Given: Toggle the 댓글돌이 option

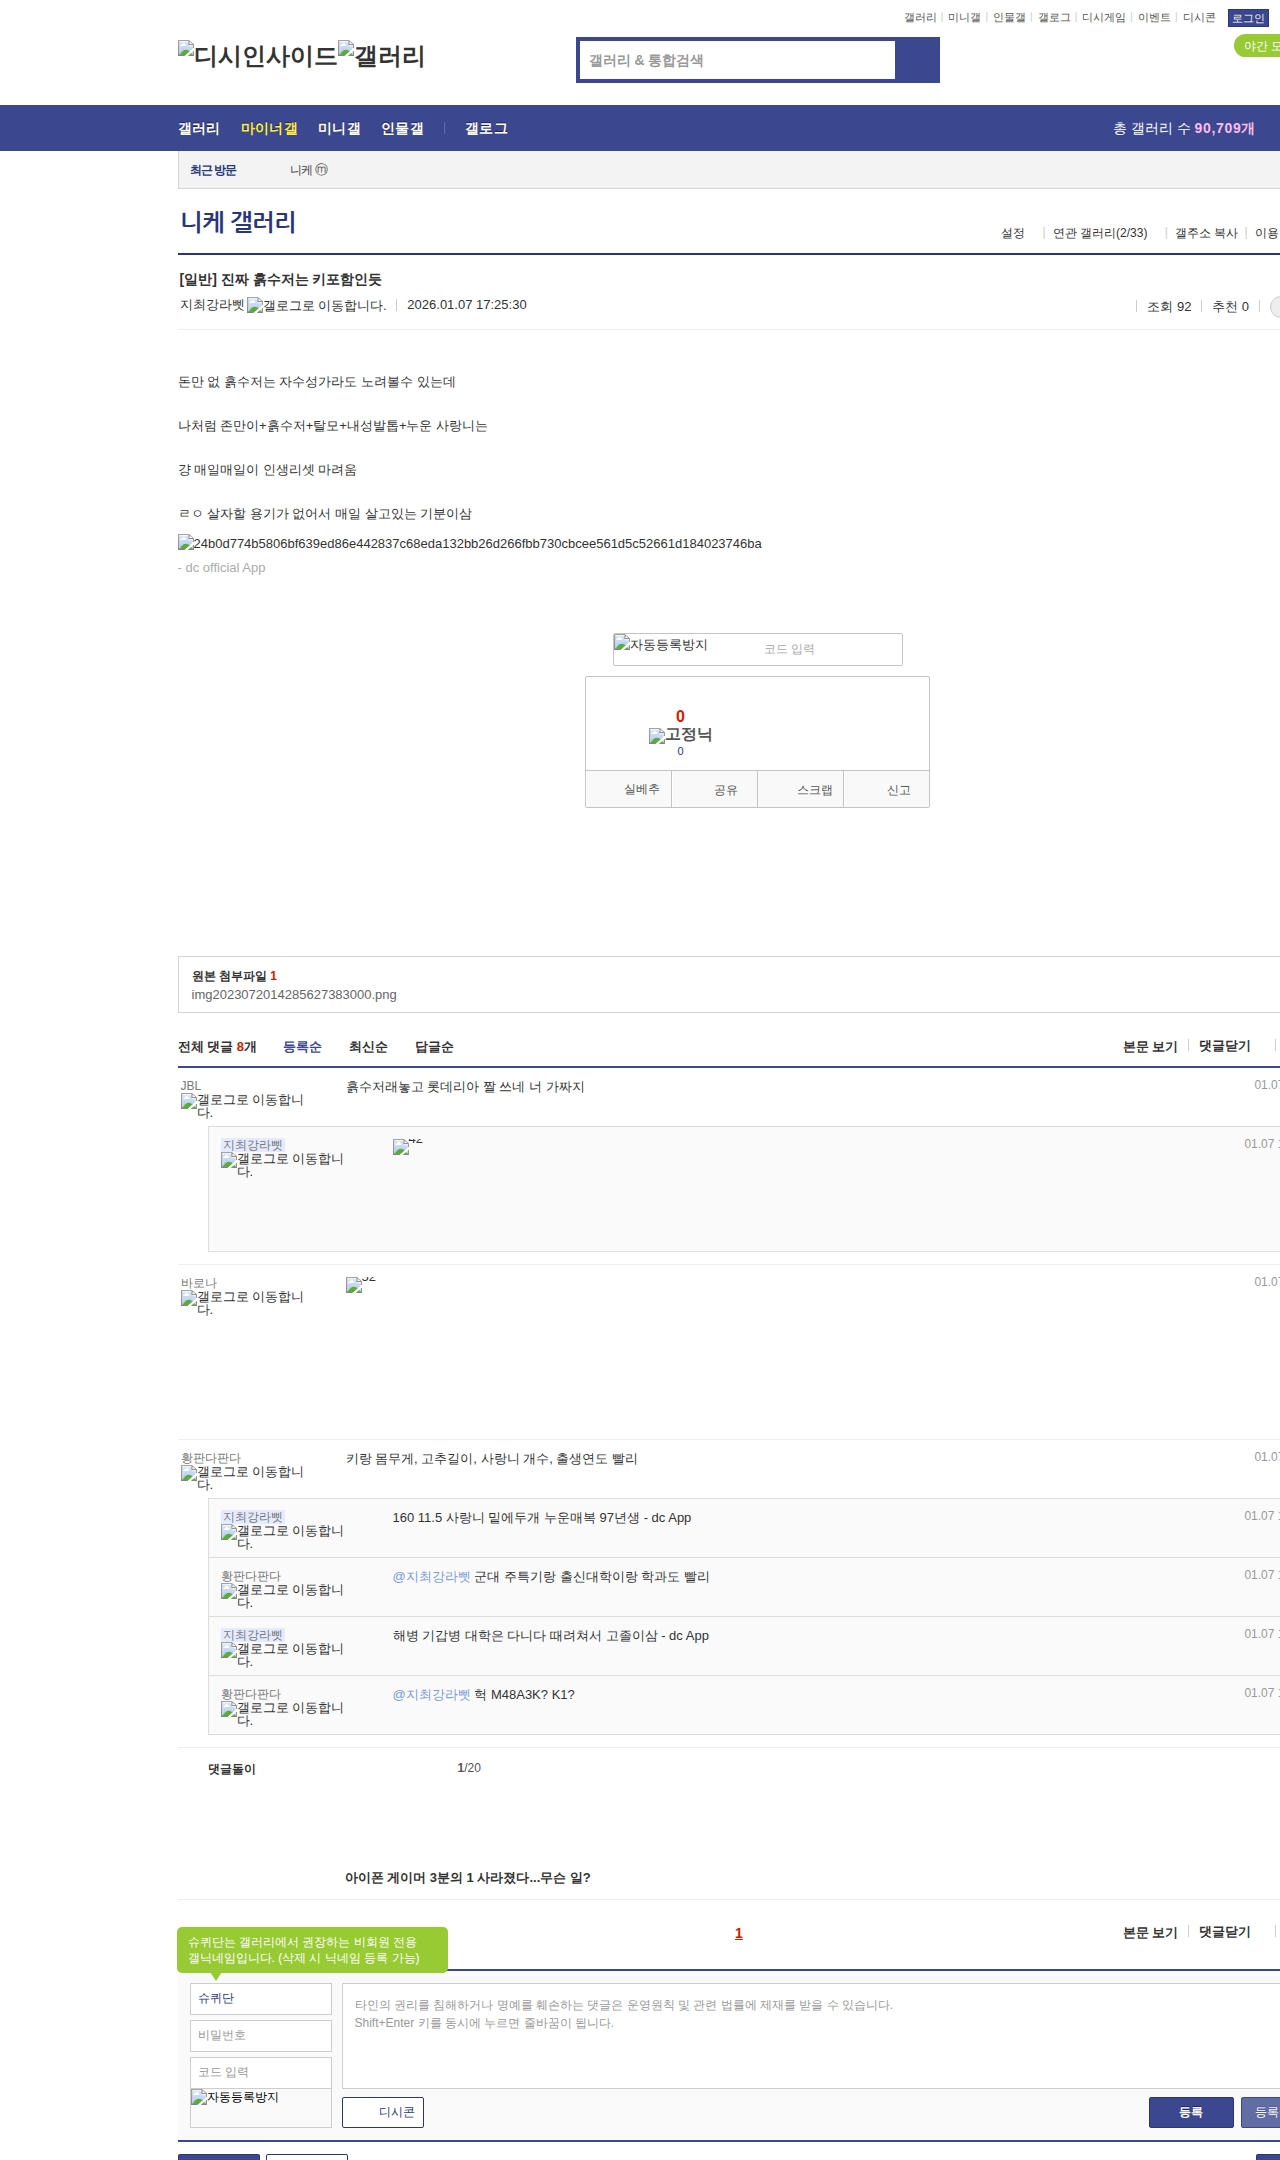Looking at the screenshot, I should [231, 1769].
